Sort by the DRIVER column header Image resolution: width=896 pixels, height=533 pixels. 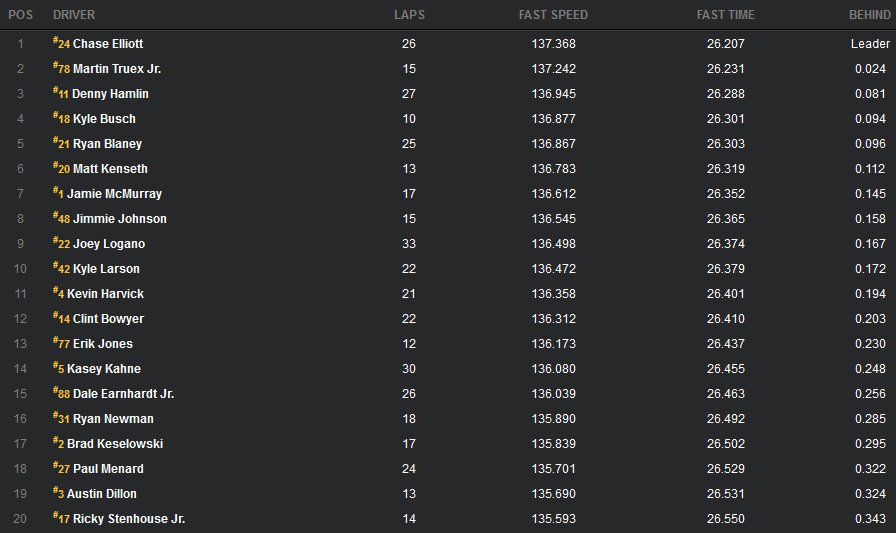click(74, 15)
